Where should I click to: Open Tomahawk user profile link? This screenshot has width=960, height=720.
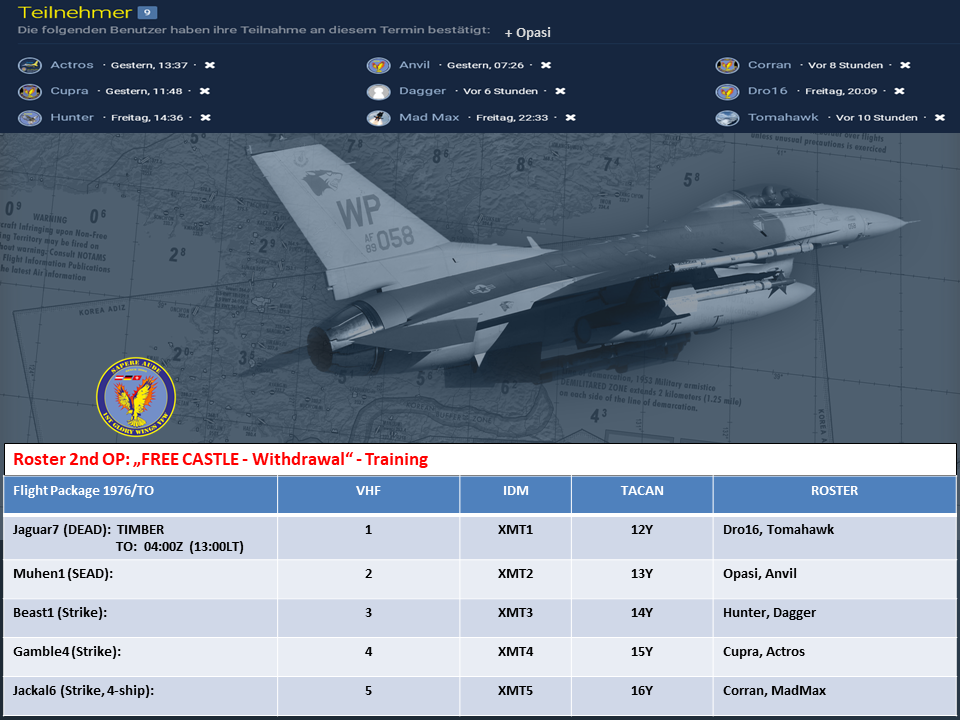(x=783, y=117)
